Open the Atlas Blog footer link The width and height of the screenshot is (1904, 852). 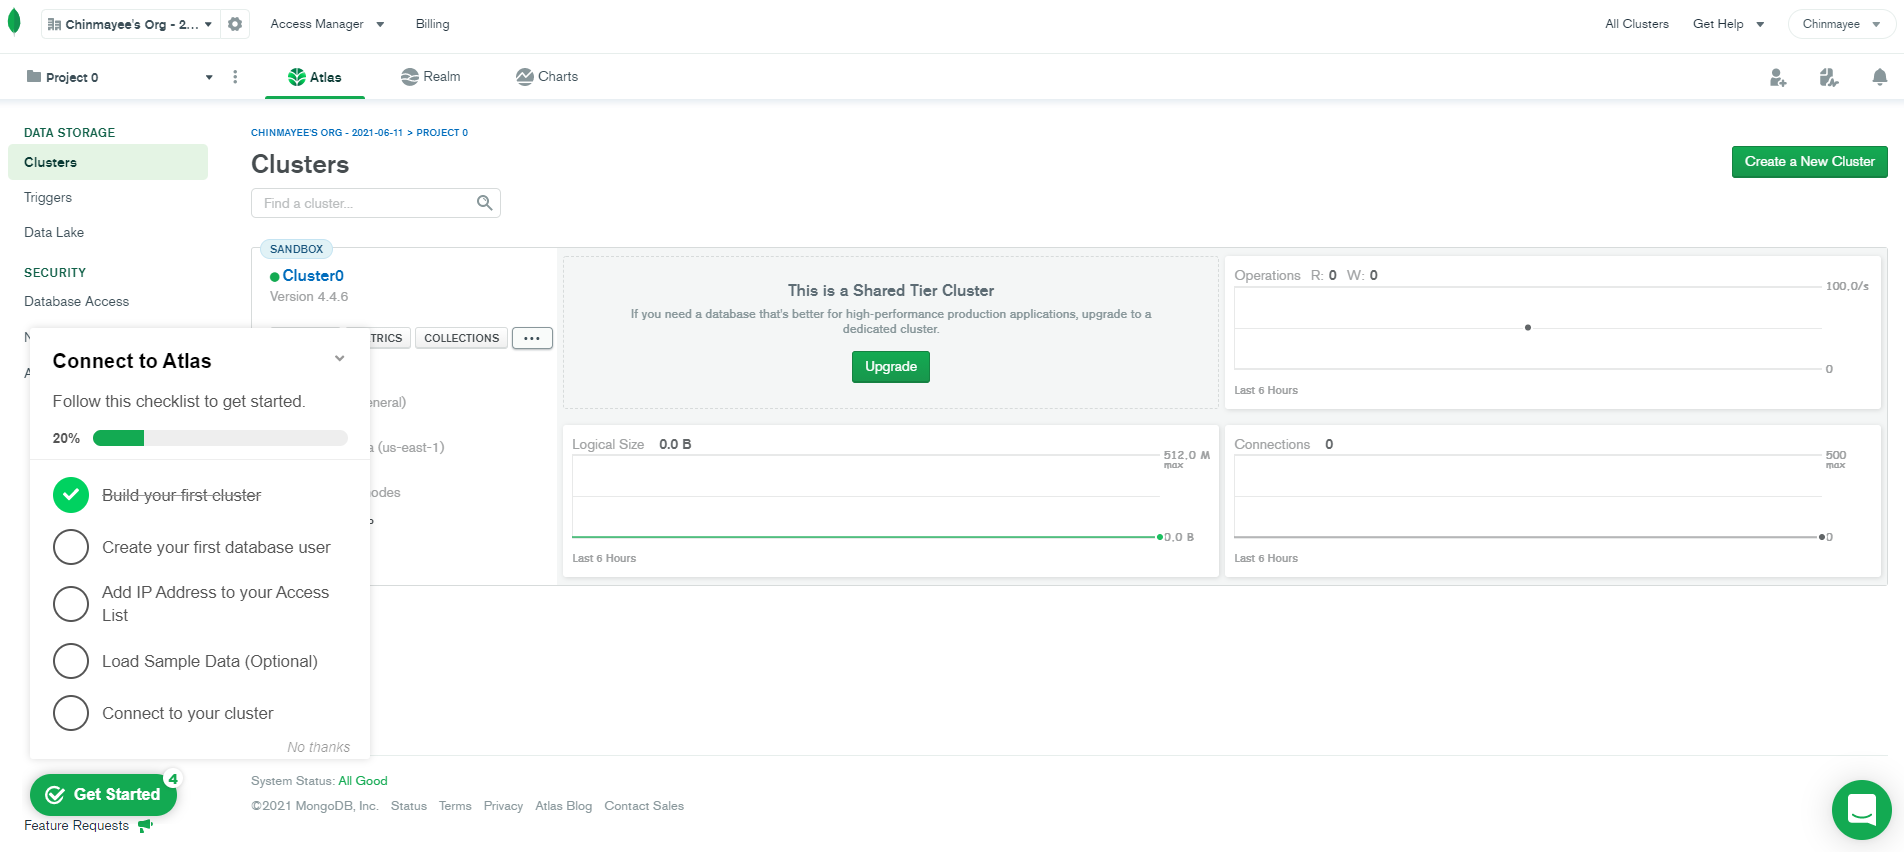pos(563,806)
